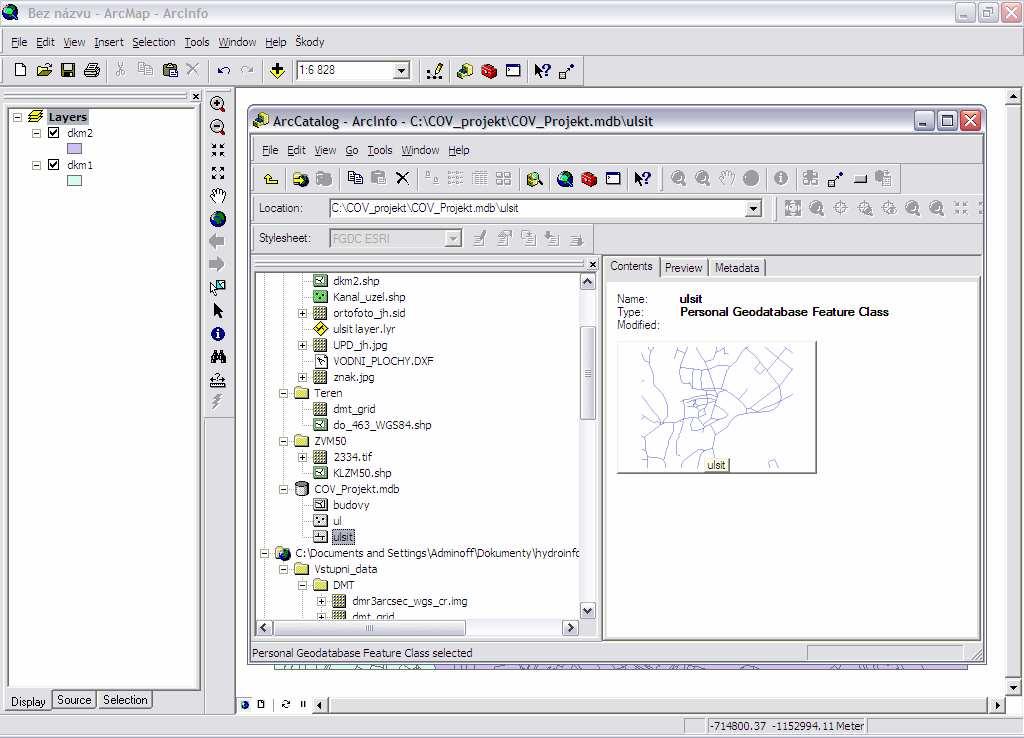Click the Save diskette icon in ArcMap toolbar
The image size is (1024, 738).
point(68,70)
